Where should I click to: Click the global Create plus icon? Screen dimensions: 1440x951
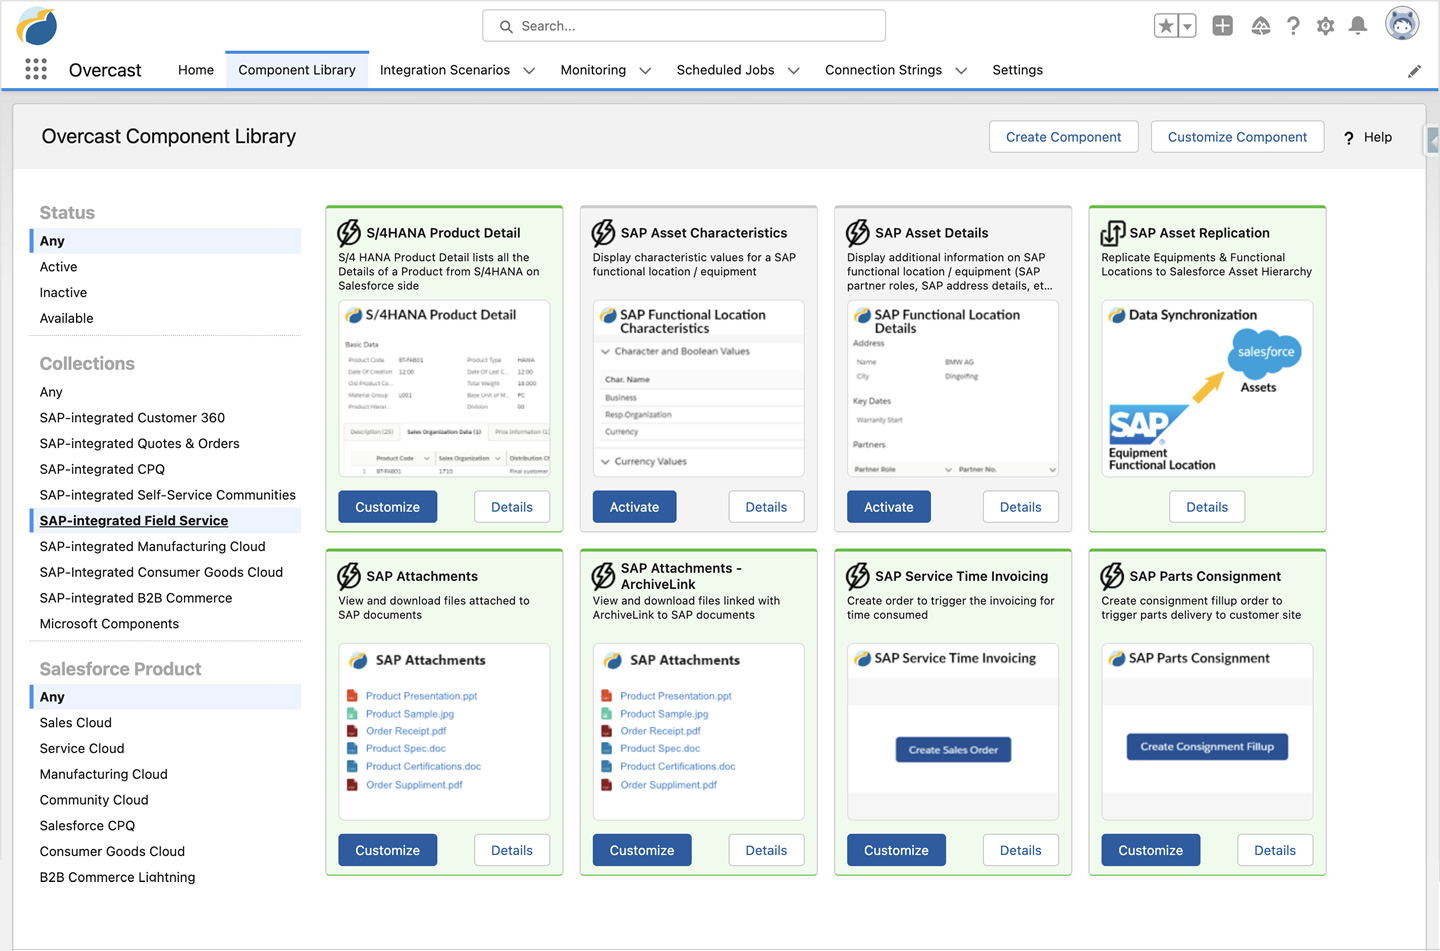1222,26
